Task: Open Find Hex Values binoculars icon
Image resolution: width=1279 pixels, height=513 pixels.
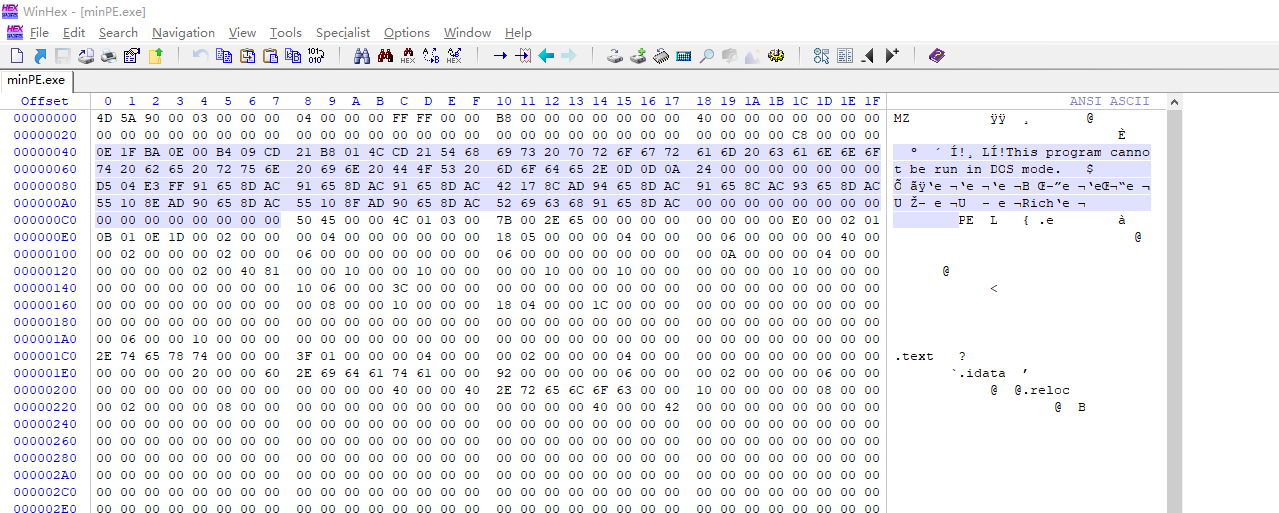Action: 408,56
